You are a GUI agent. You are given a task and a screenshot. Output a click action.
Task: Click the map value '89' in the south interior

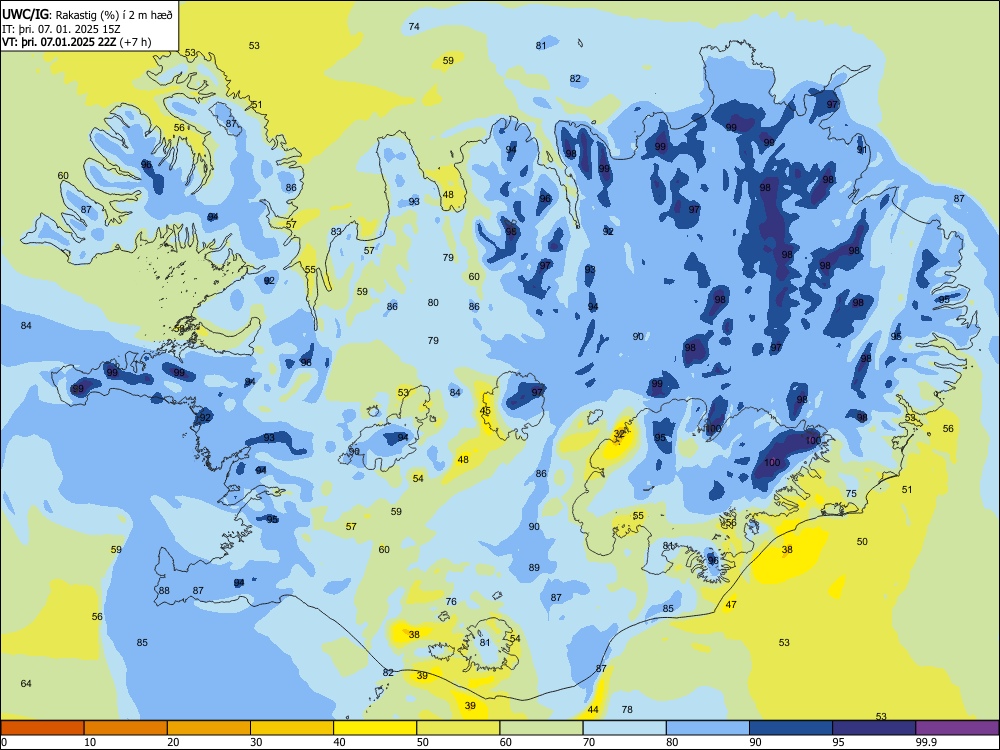[534, 568]
